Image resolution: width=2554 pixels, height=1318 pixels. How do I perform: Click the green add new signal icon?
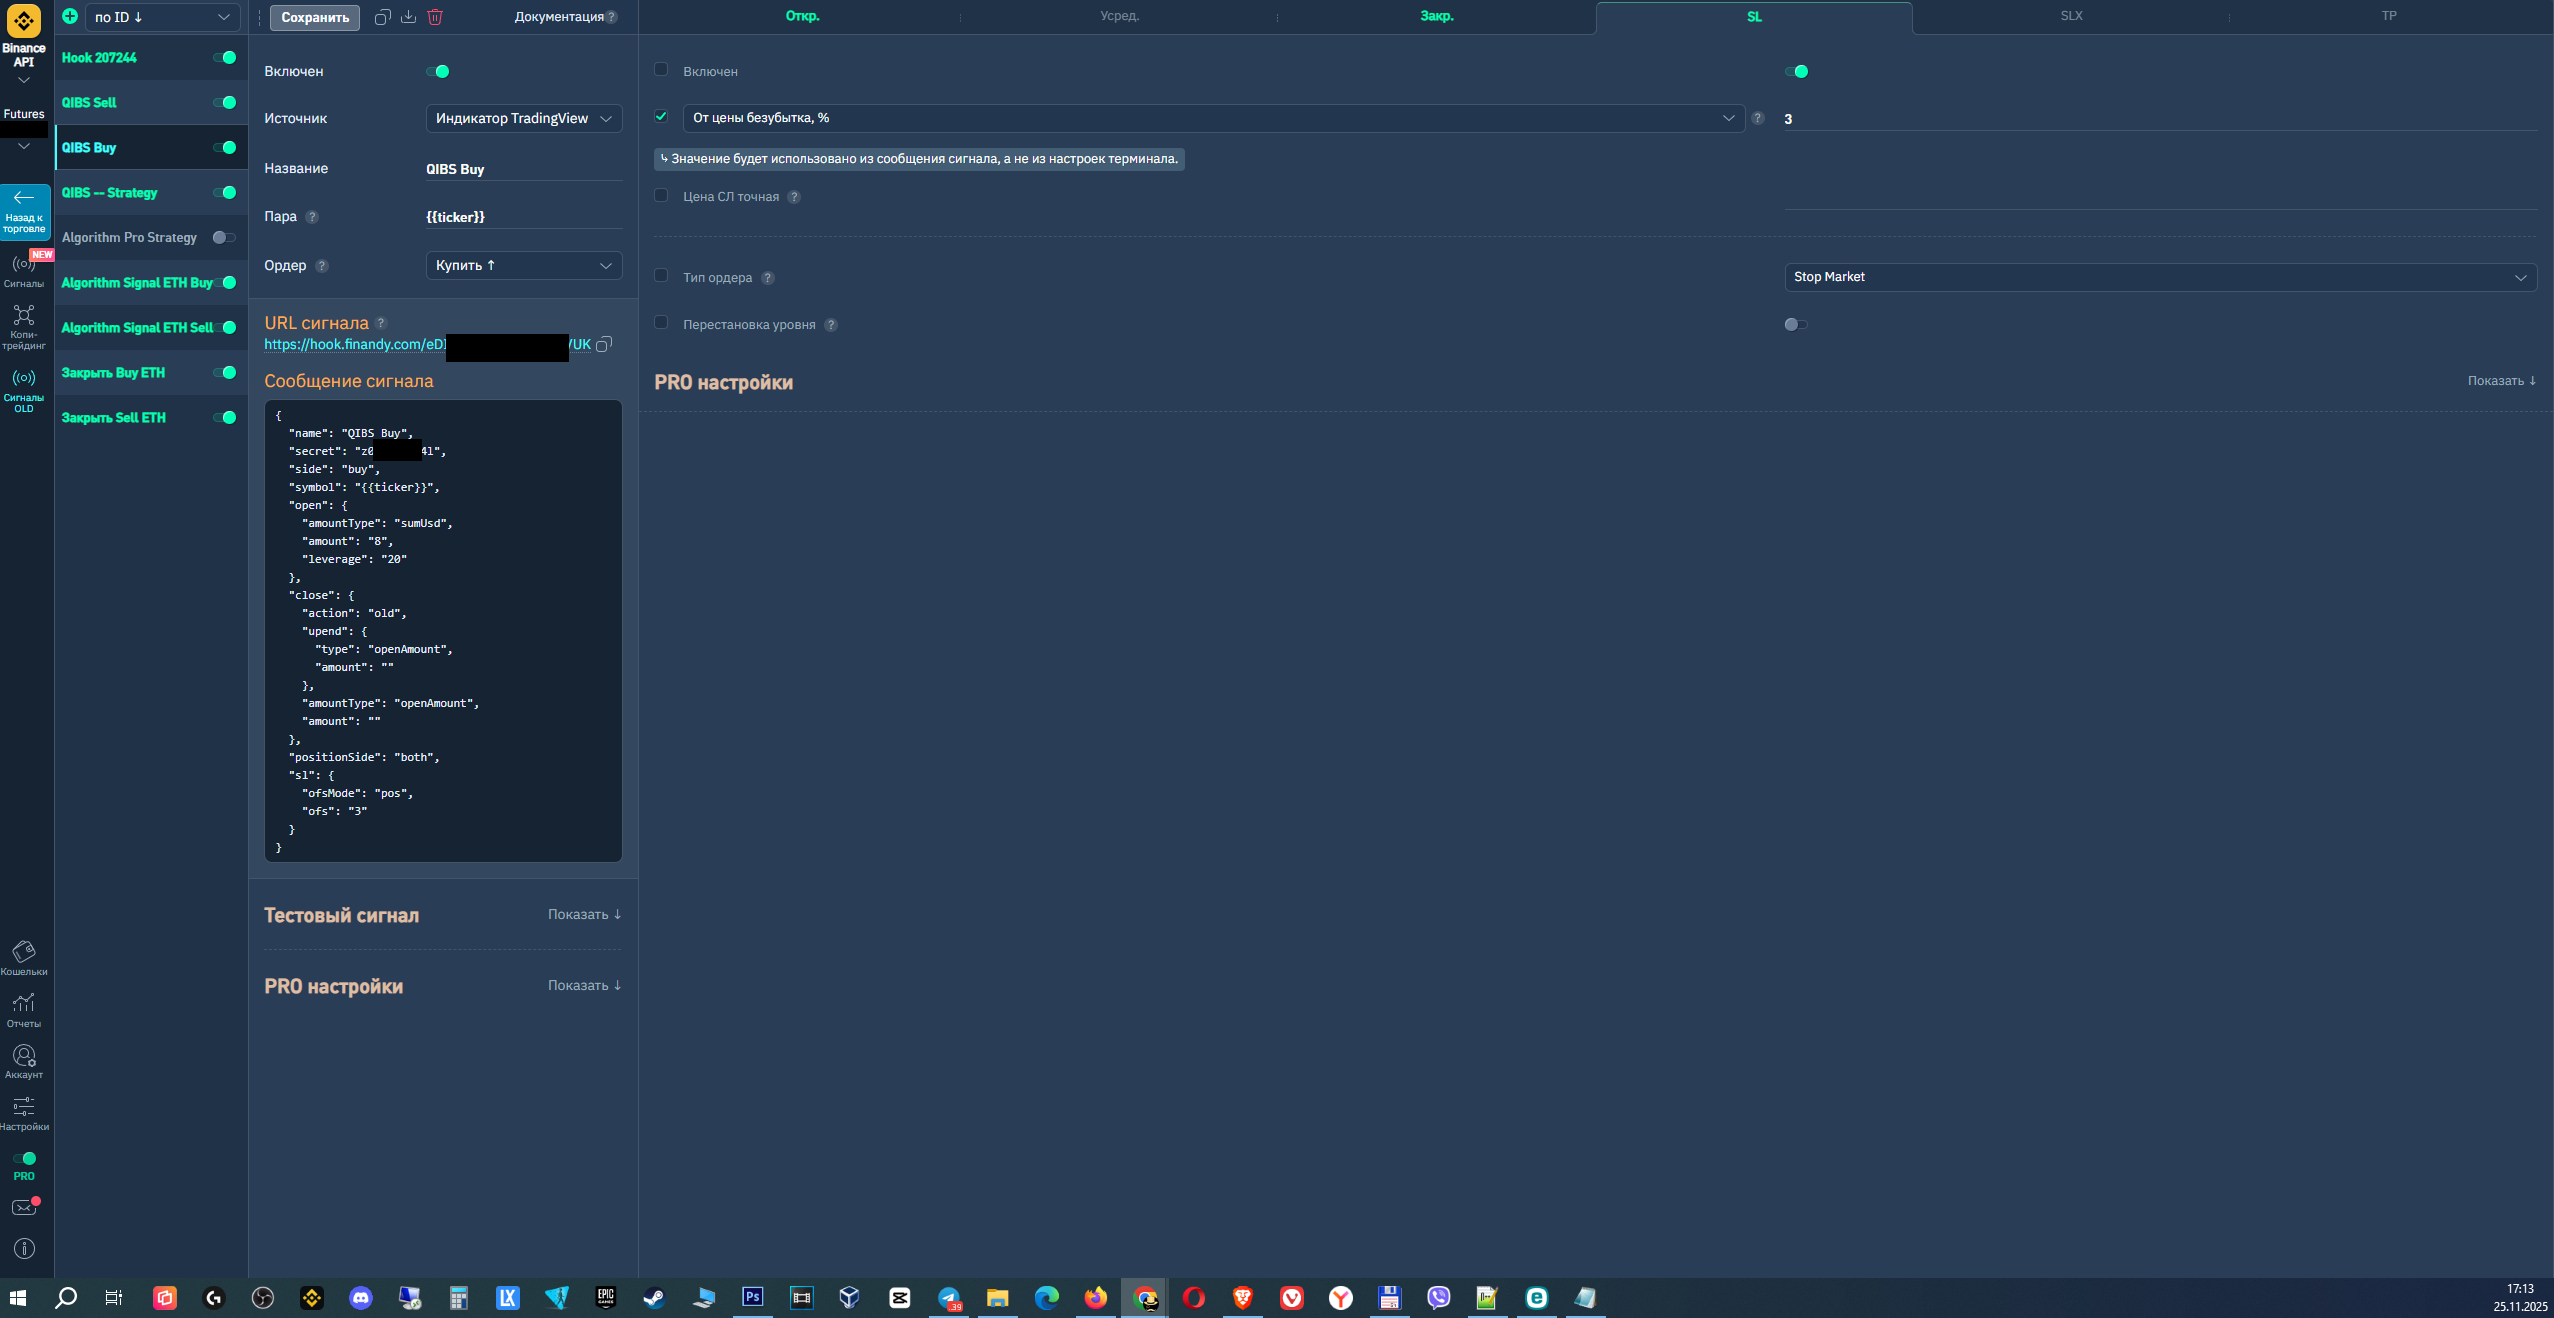pyautogui.click(x=70, y=16)
